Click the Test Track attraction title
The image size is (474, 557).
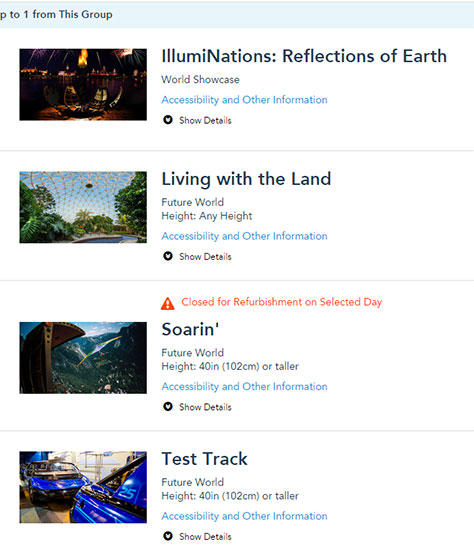click(204, 459)
